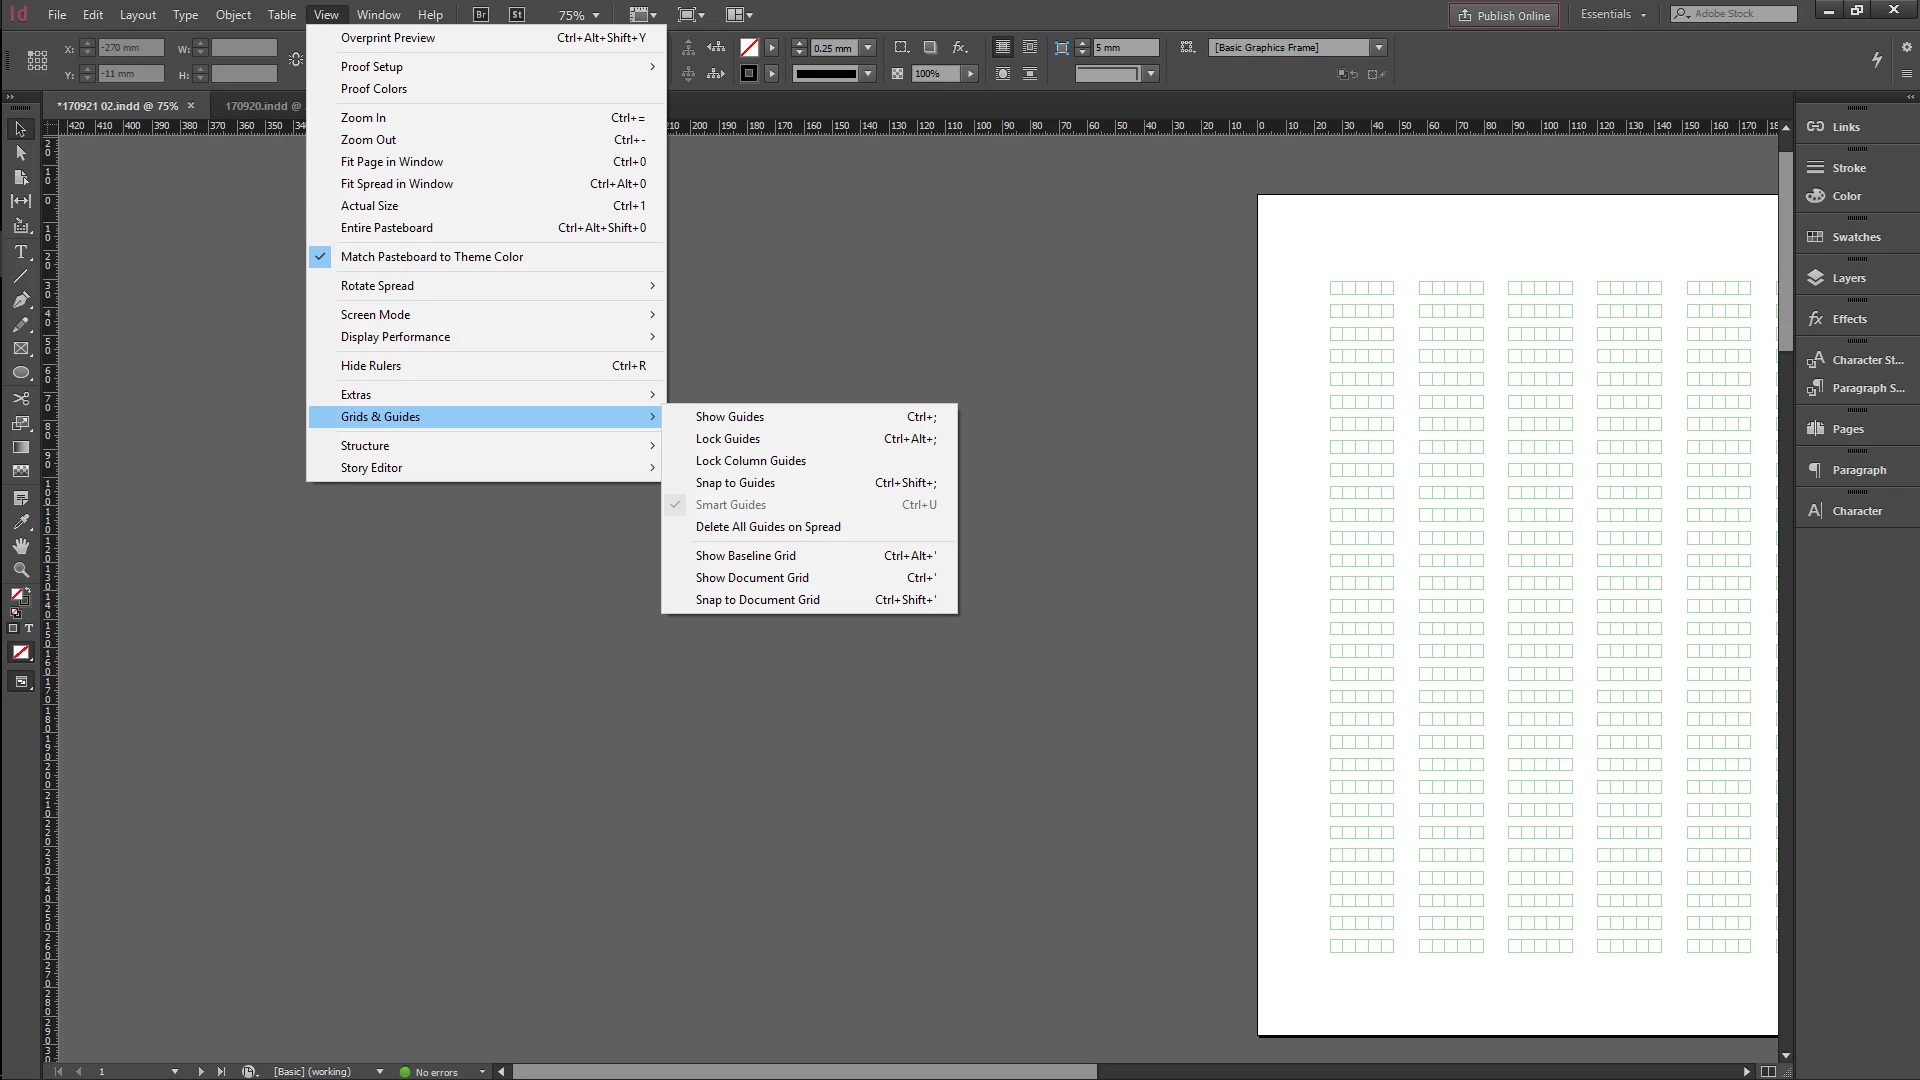Expand the Basic Graphics Frame style dropdown
The width and height of the screenshot is (1920, 1080).
tap(1379, 47)
